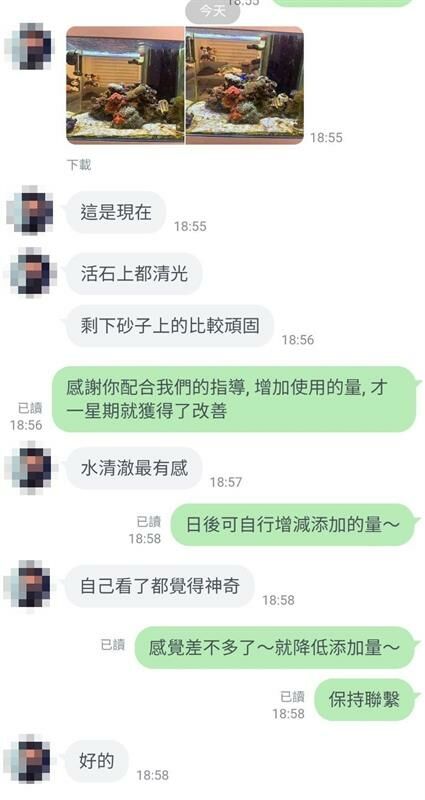
Task: Select green bubble starting with 感謝你配合我們的指導
Action: (235, 399)
